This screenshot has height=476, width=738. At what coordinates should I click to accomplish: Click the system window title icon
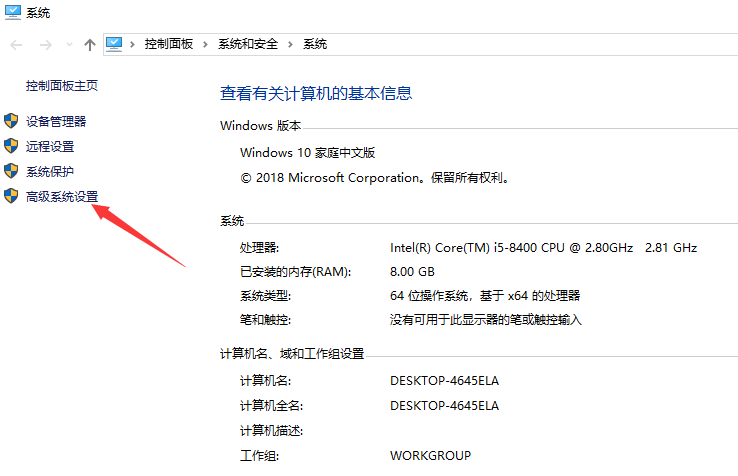click(x=13, y=12)
